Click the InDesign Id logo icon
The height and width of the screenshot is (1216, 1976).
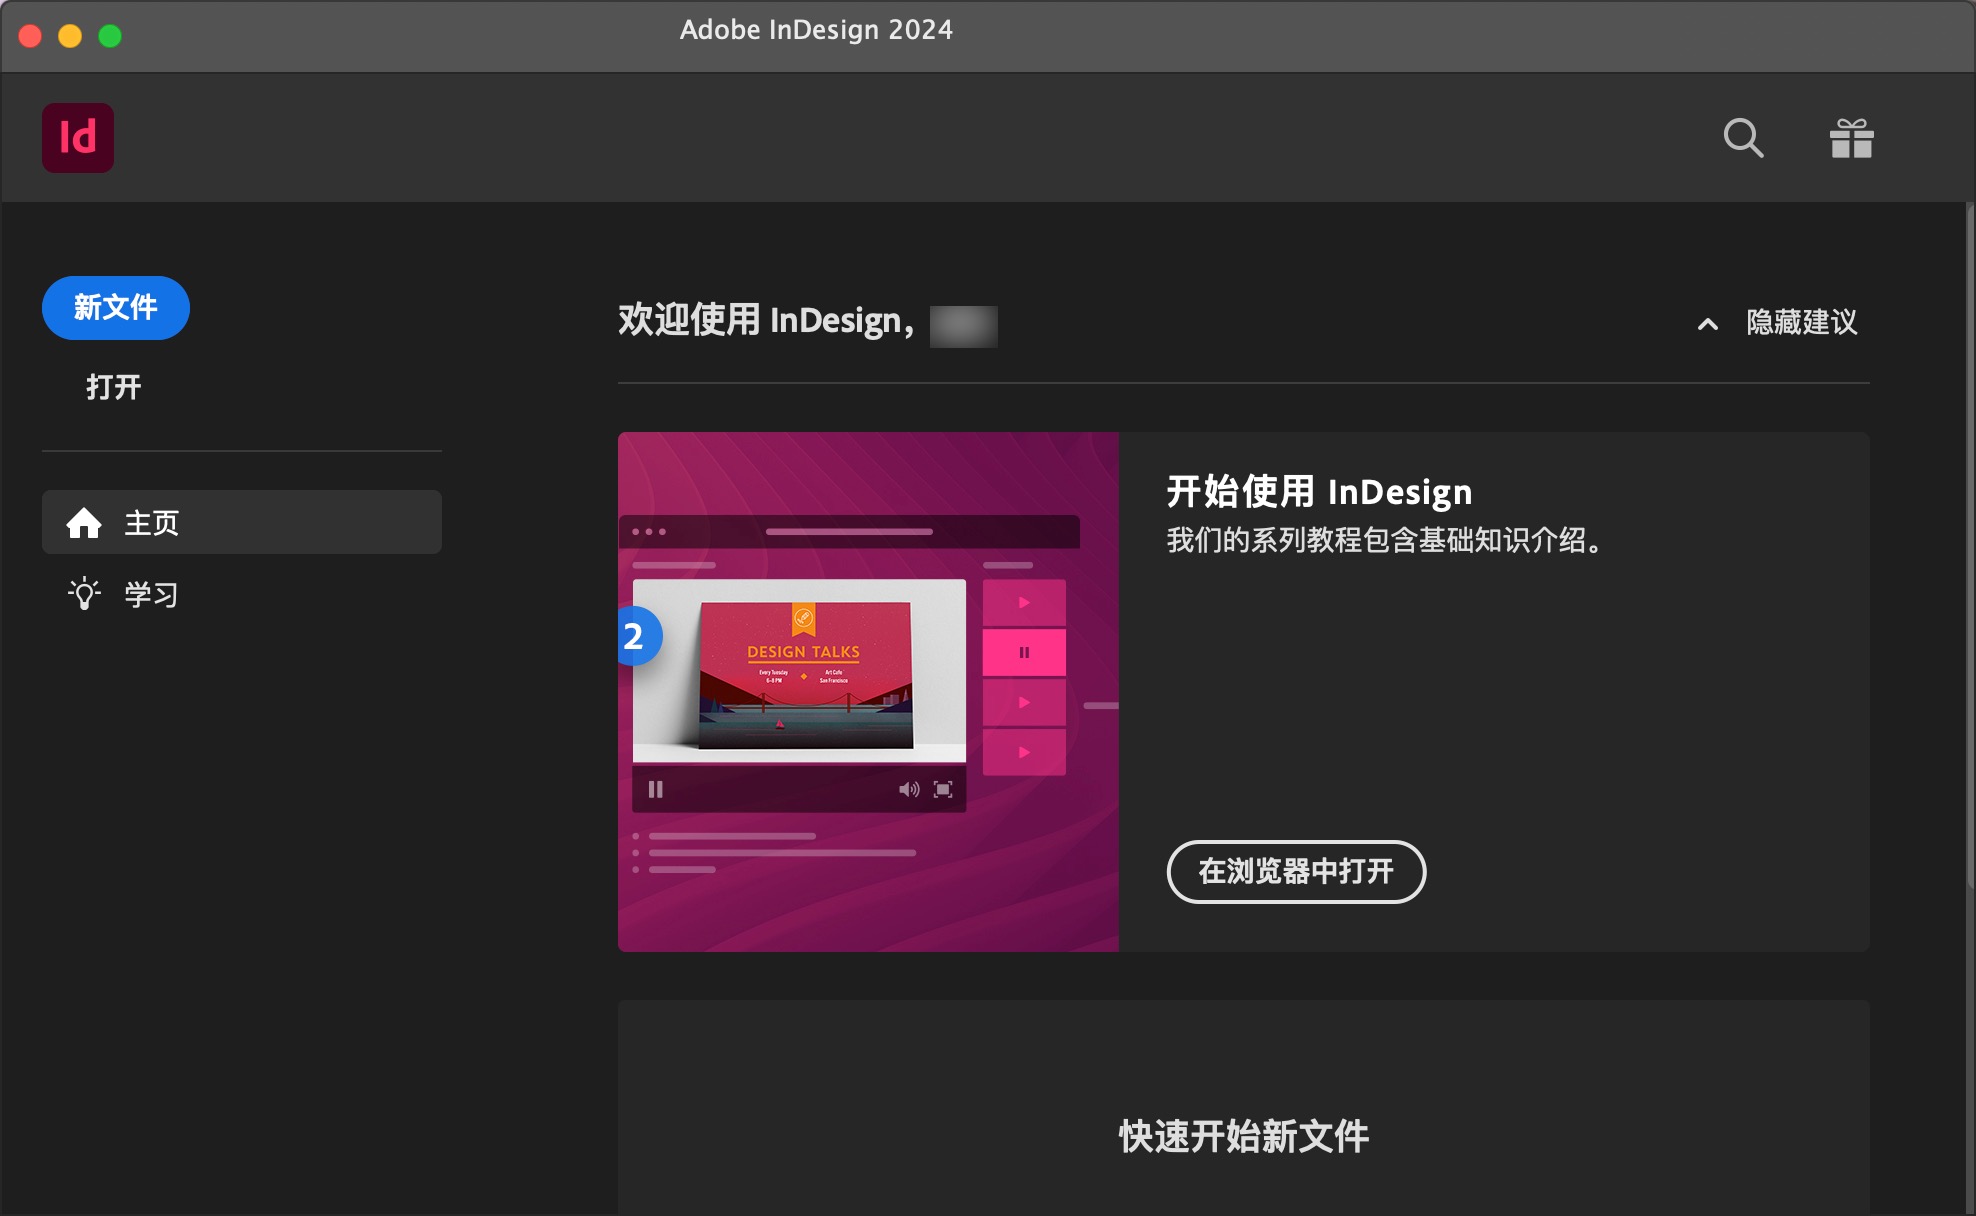(78, 138)
